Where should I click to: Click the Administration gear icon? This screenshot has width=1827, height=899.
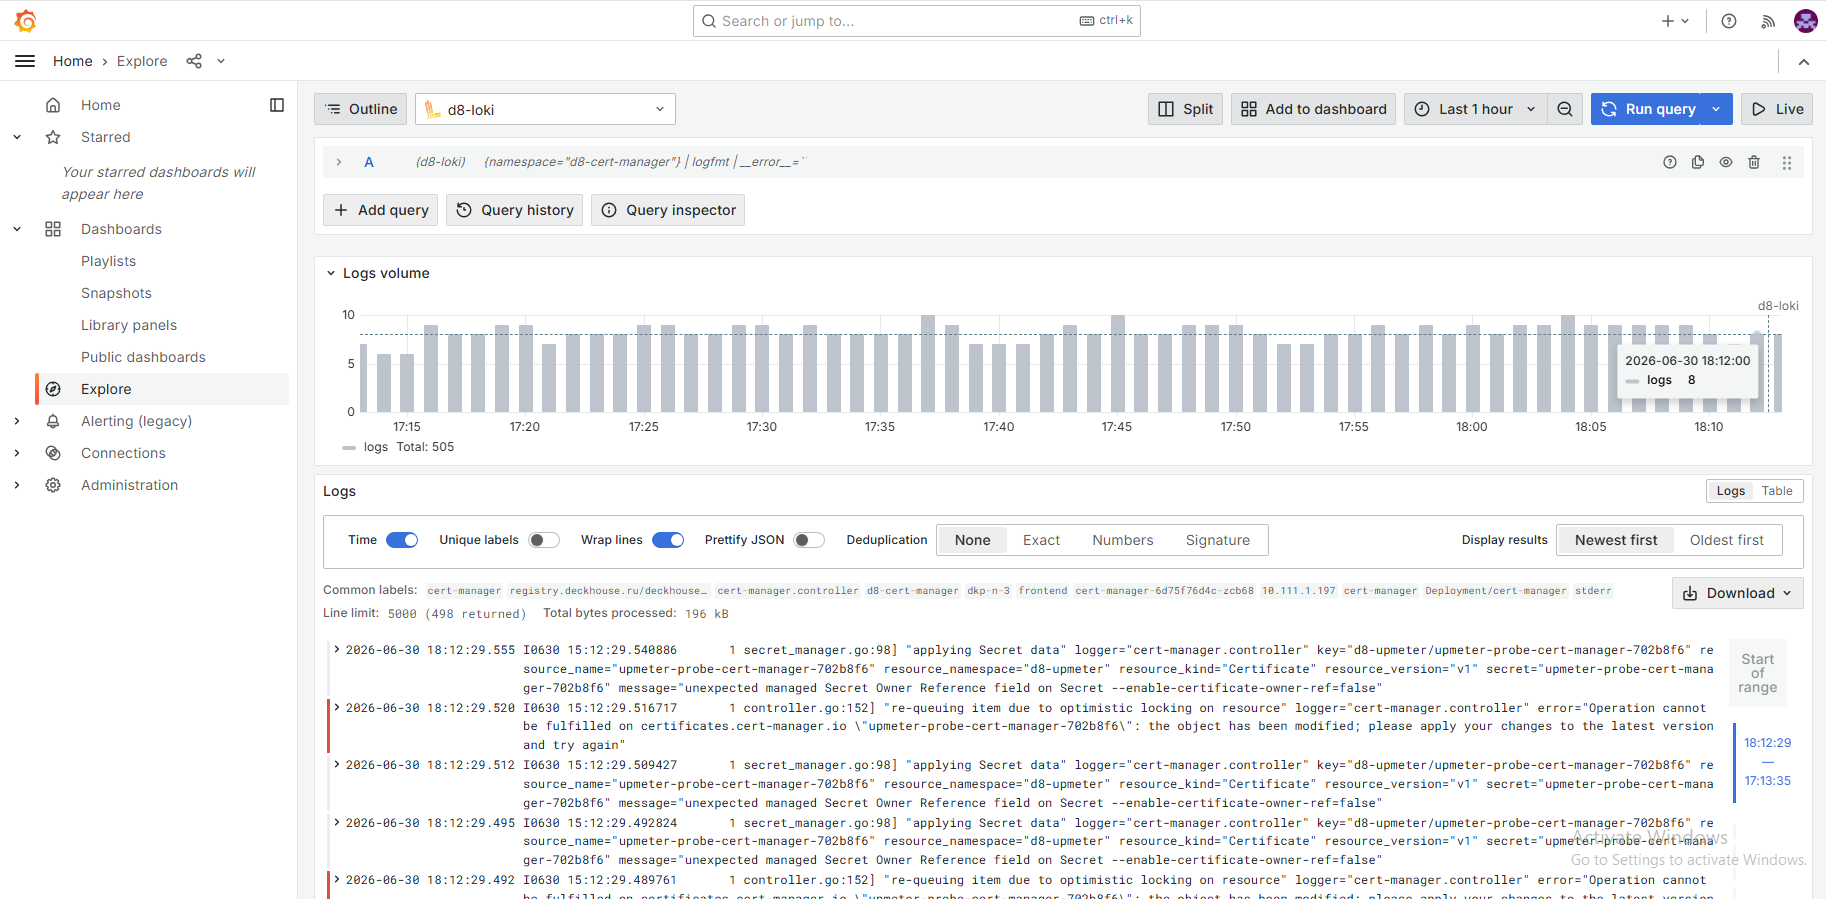53,485
